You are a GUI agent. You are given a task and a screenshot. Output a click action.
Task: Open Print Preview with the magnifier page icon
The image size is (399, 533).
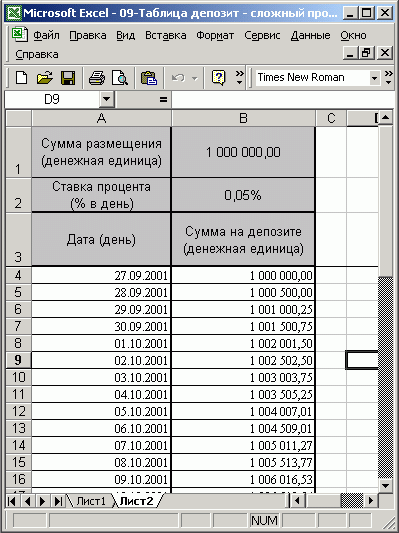point(120,78)
